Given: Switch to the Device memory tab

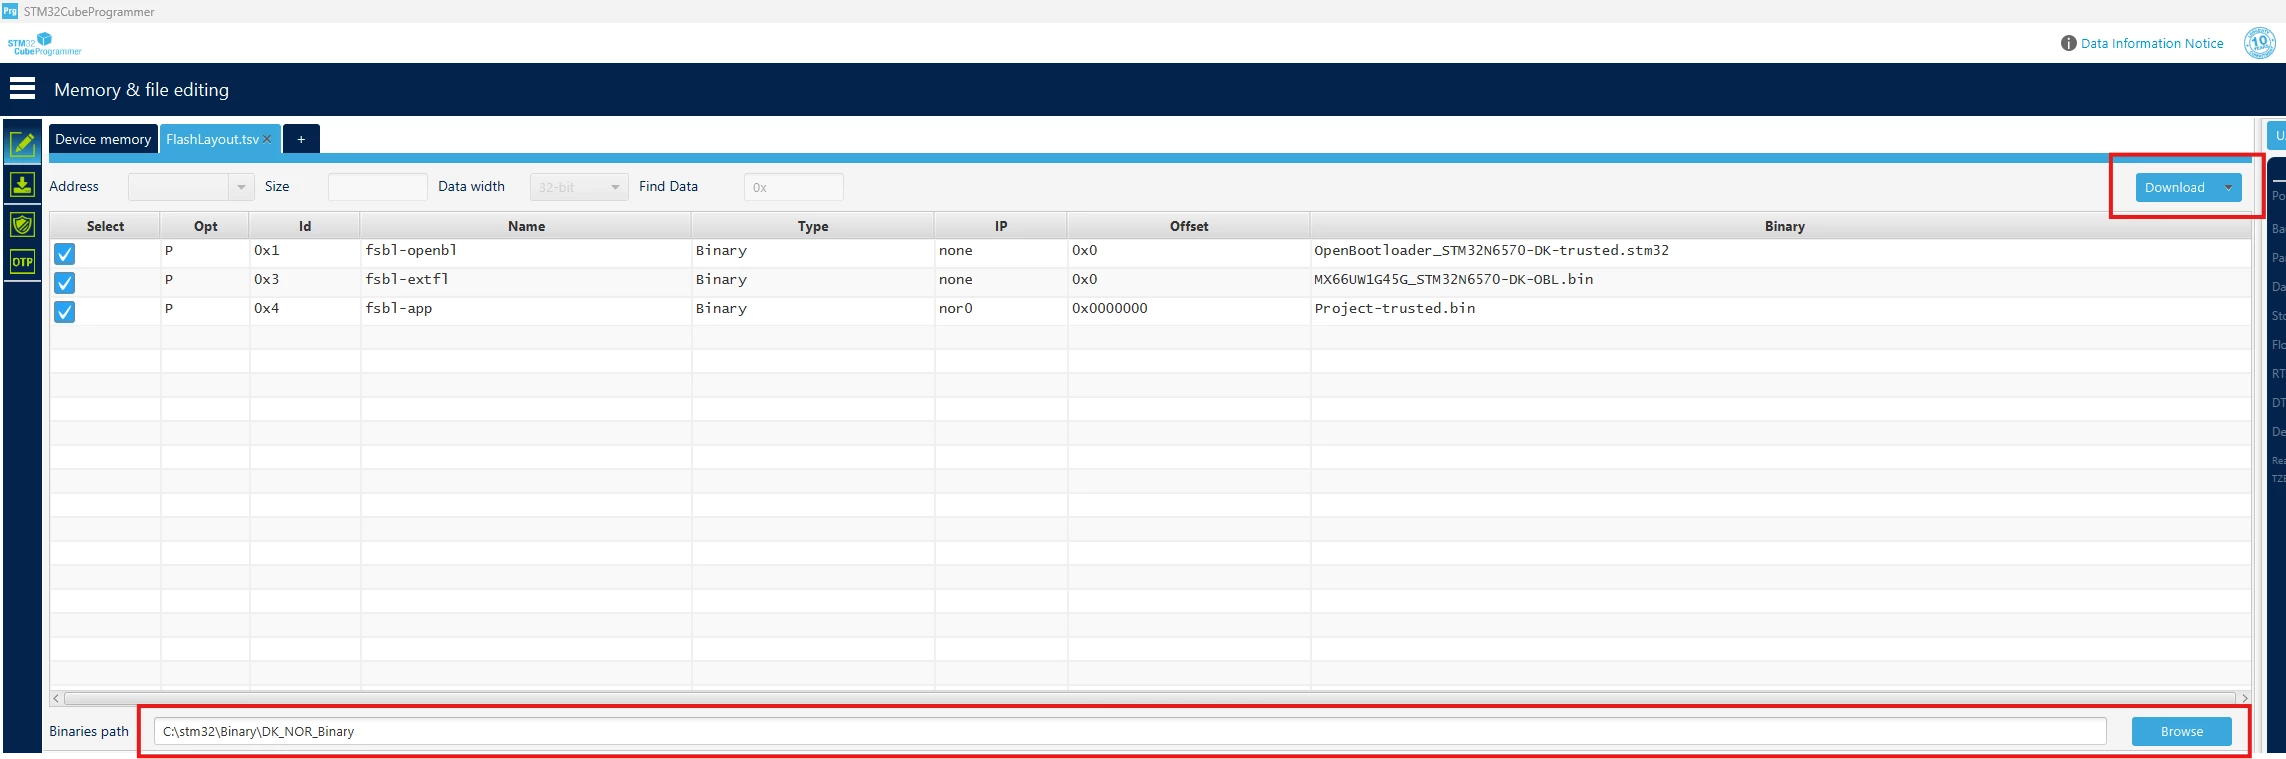Looking at the screenshot, I should [x=103, y=139].
